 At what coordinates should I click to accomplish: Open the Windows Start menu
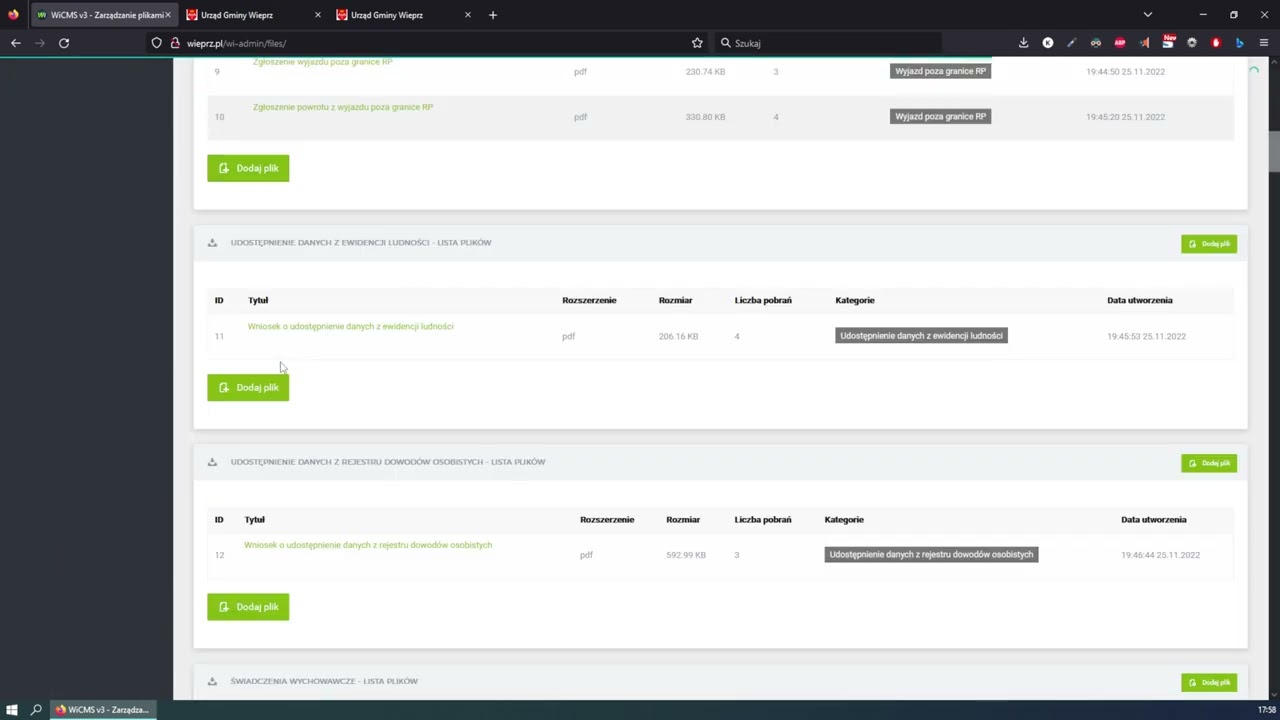12,710
